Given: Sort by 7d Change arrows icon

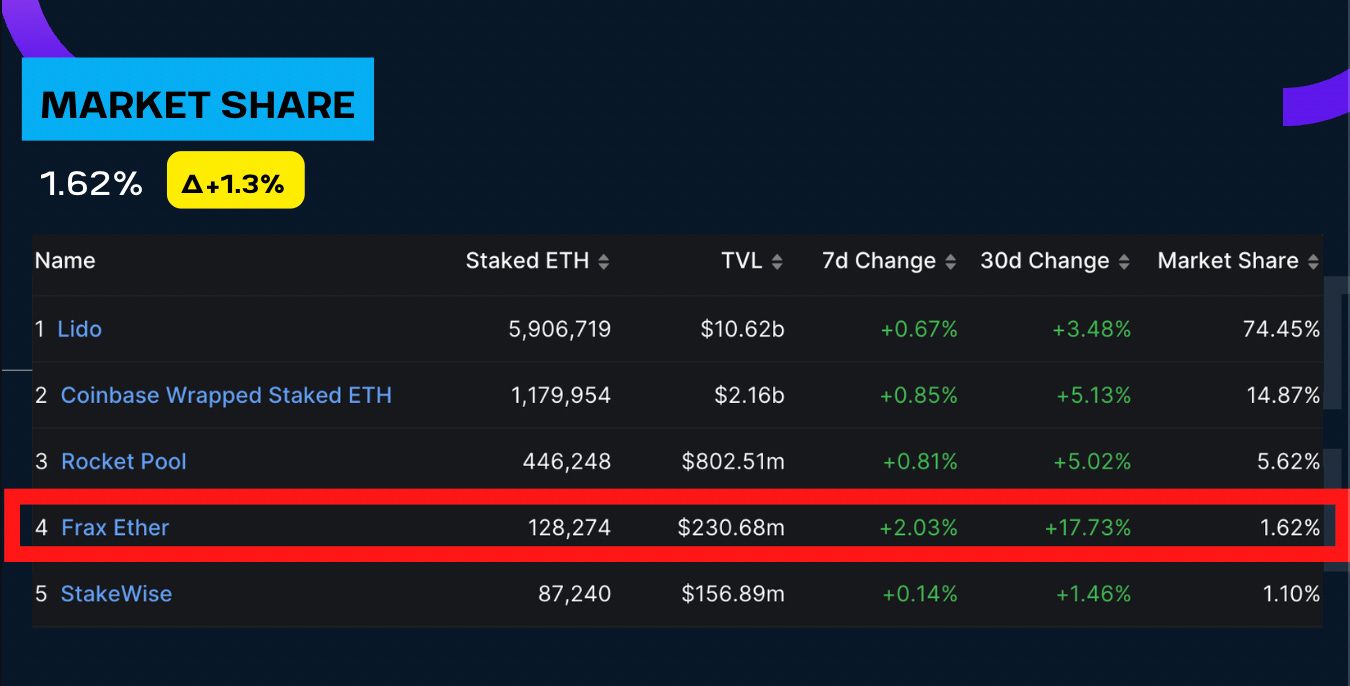Looking at the screenshot, I should point(950,262).
